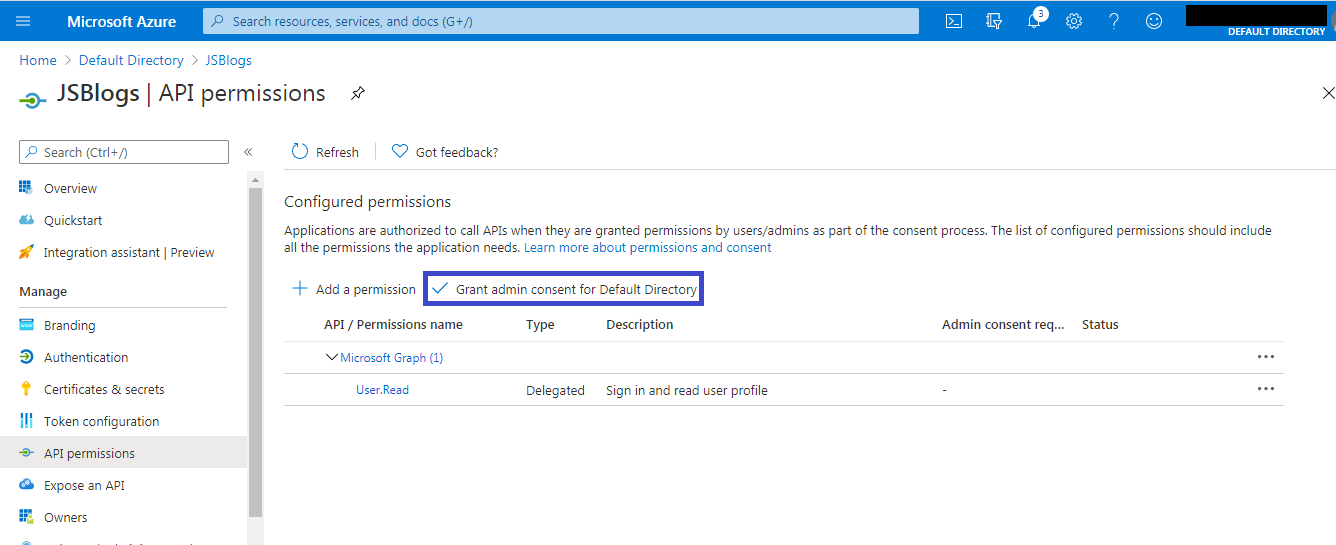Pin the API permissions blade
This screenshot has width=1336, height=545.
358,93
